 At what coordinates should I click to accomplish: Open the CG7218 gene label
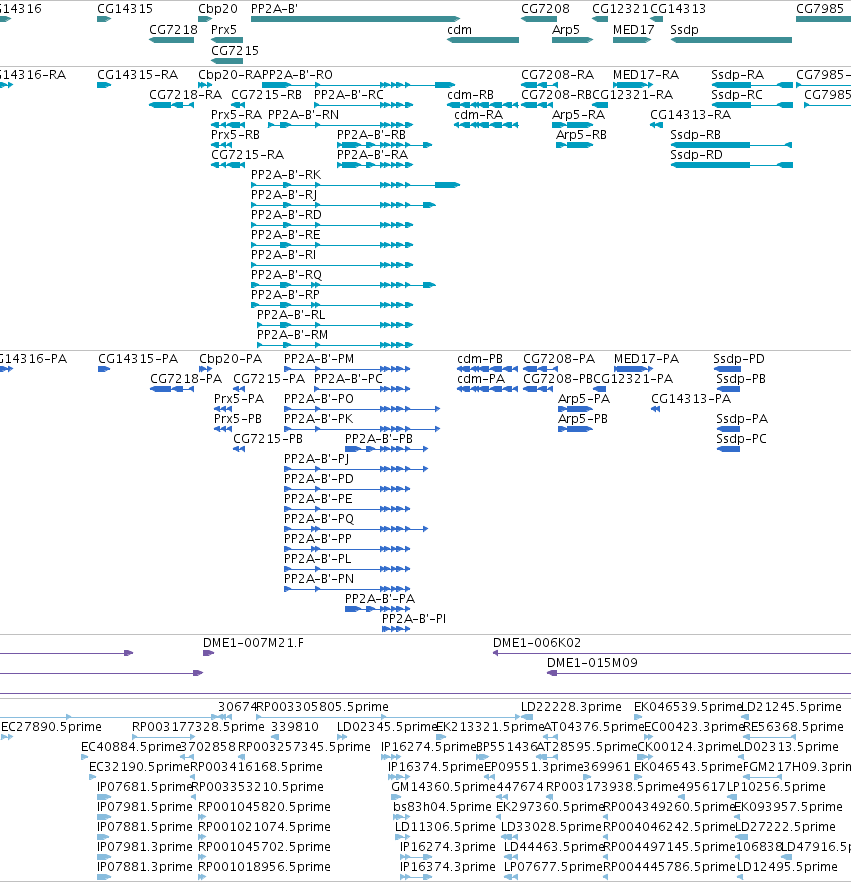pyautogui.click(x=173, y=30)
